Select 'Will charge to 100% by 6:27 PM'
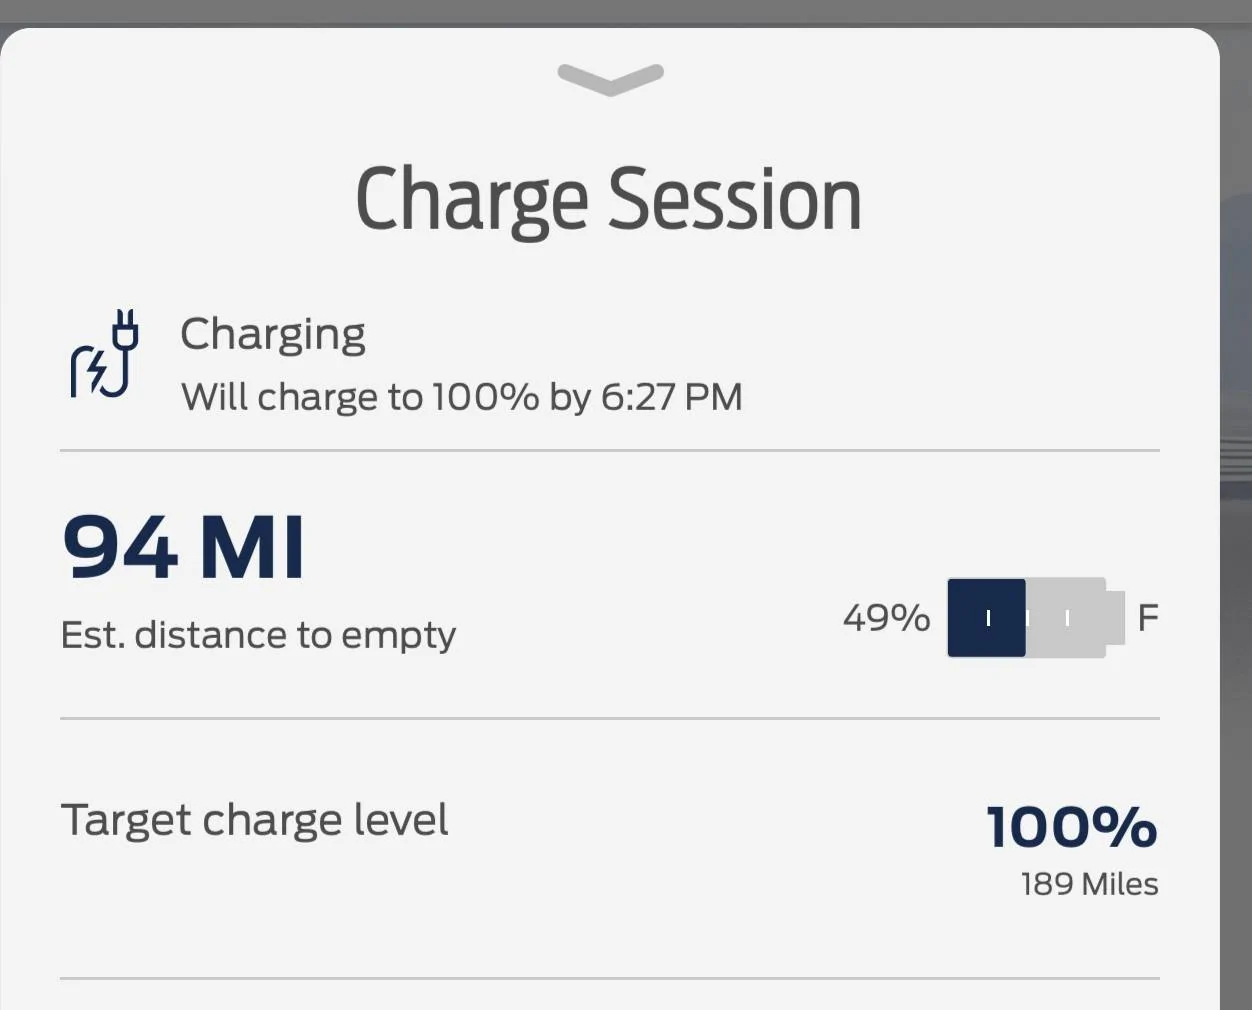1252x1010 pixels. 462,397
